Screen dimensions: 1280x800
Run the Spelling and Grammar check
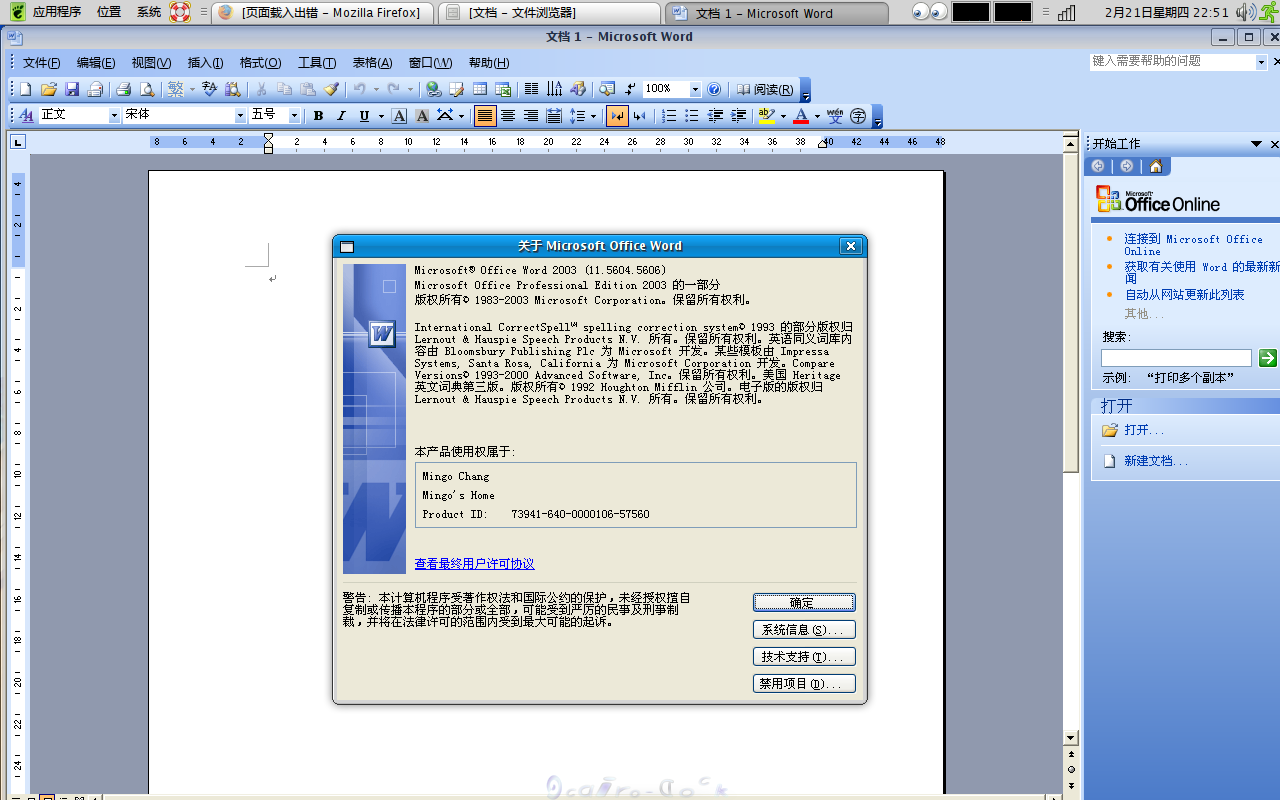[x=209, y=89]
